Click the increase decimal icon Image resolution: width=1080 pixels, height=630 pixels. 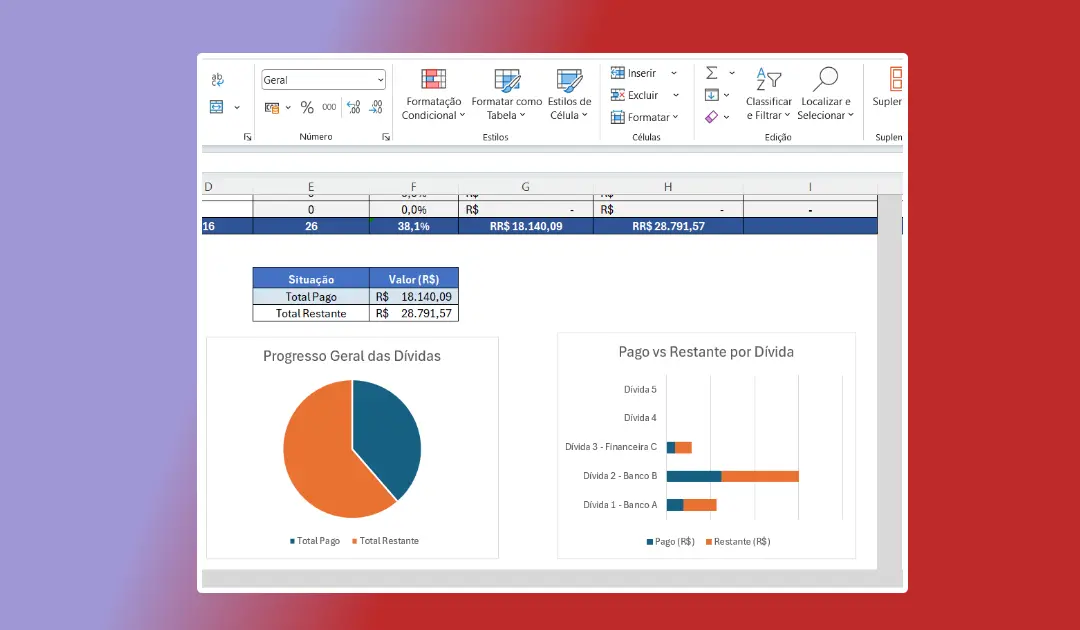354,107
